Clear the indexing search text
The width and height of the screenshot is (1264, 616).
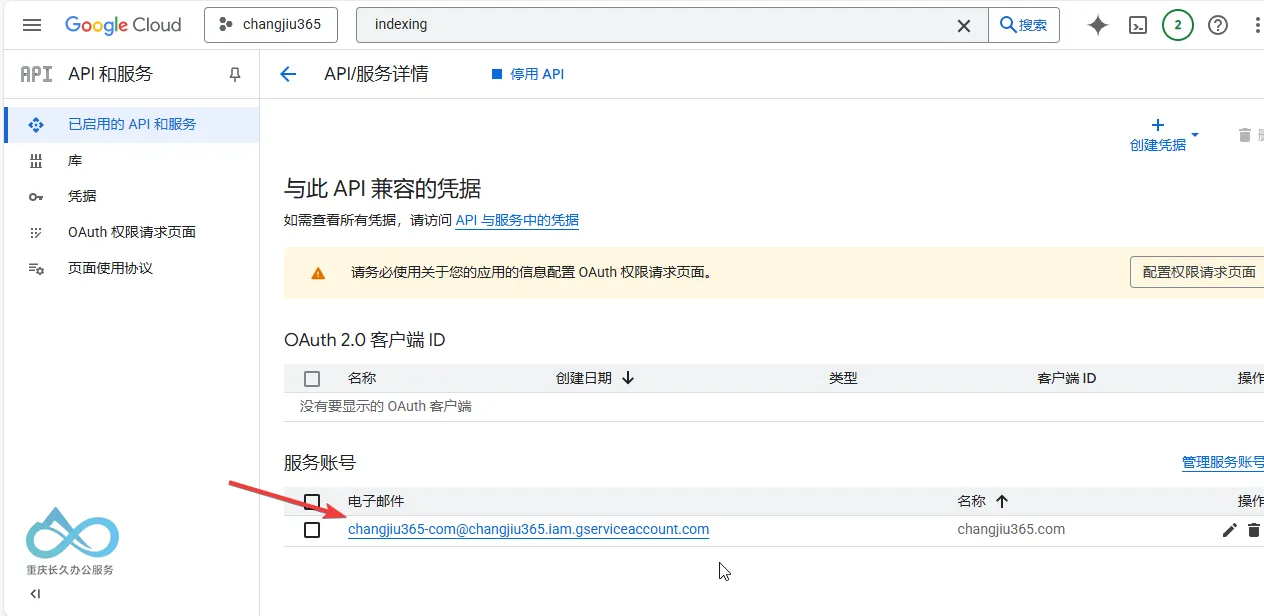tap(964, 25)
